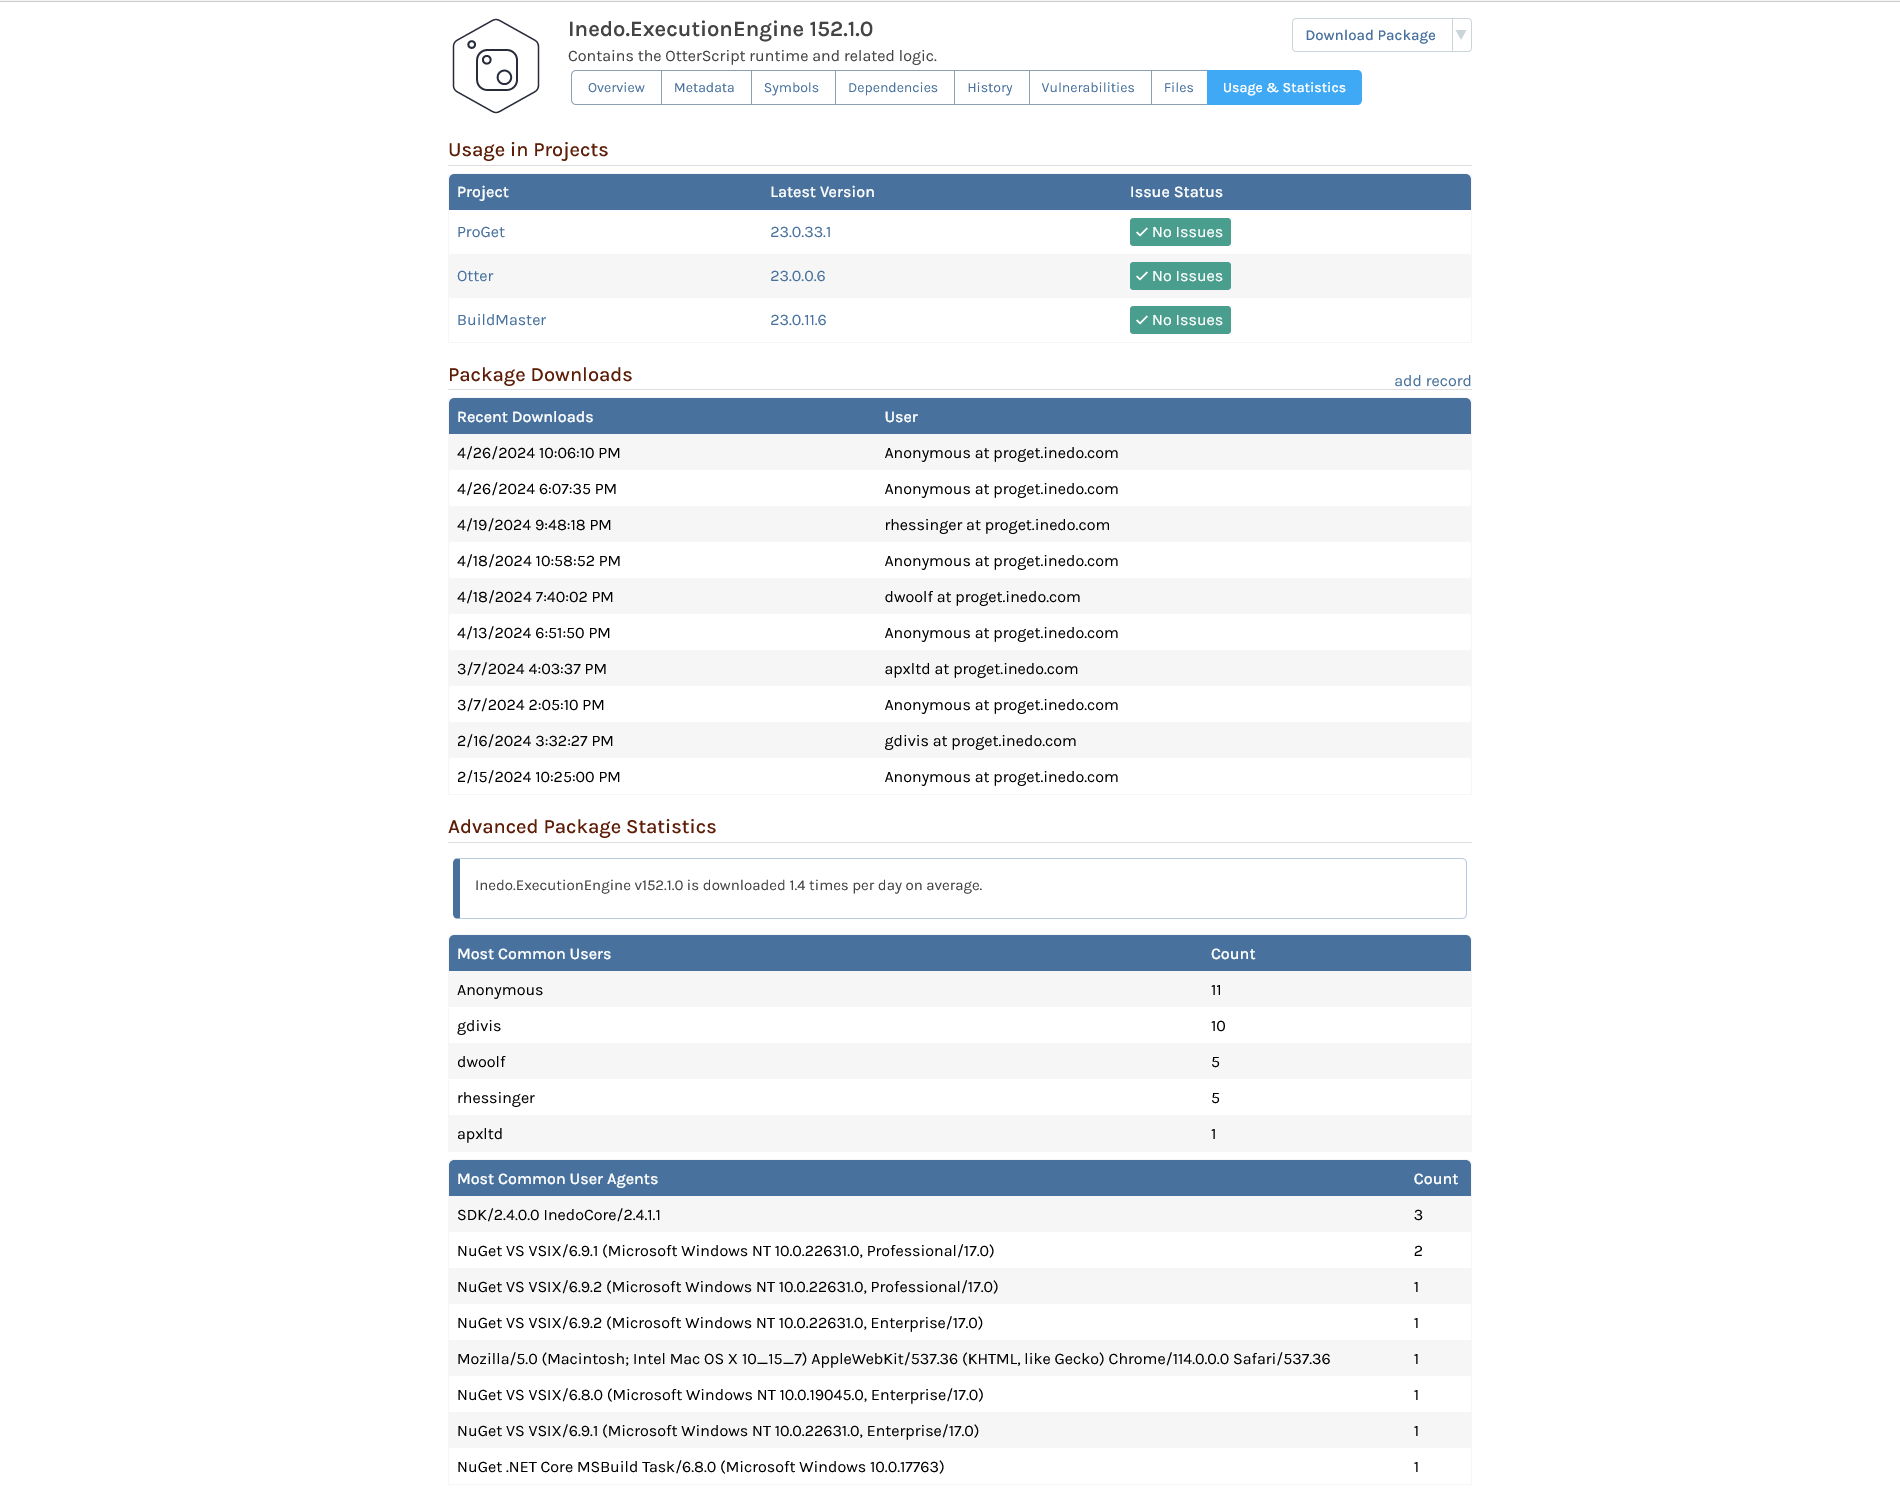Viewport: 1900px width, 1505px height.
Task: Open the Symbols tab
Action: (791, 88)
